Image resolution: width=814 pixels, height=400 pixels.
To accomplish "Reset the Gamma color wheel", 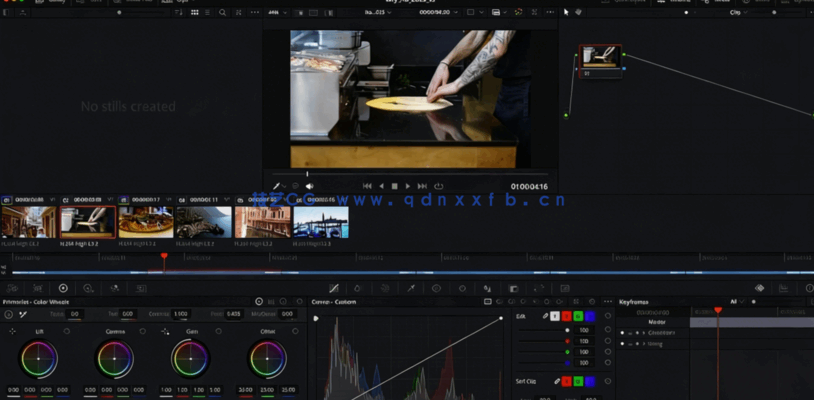I will pos(143,331).
